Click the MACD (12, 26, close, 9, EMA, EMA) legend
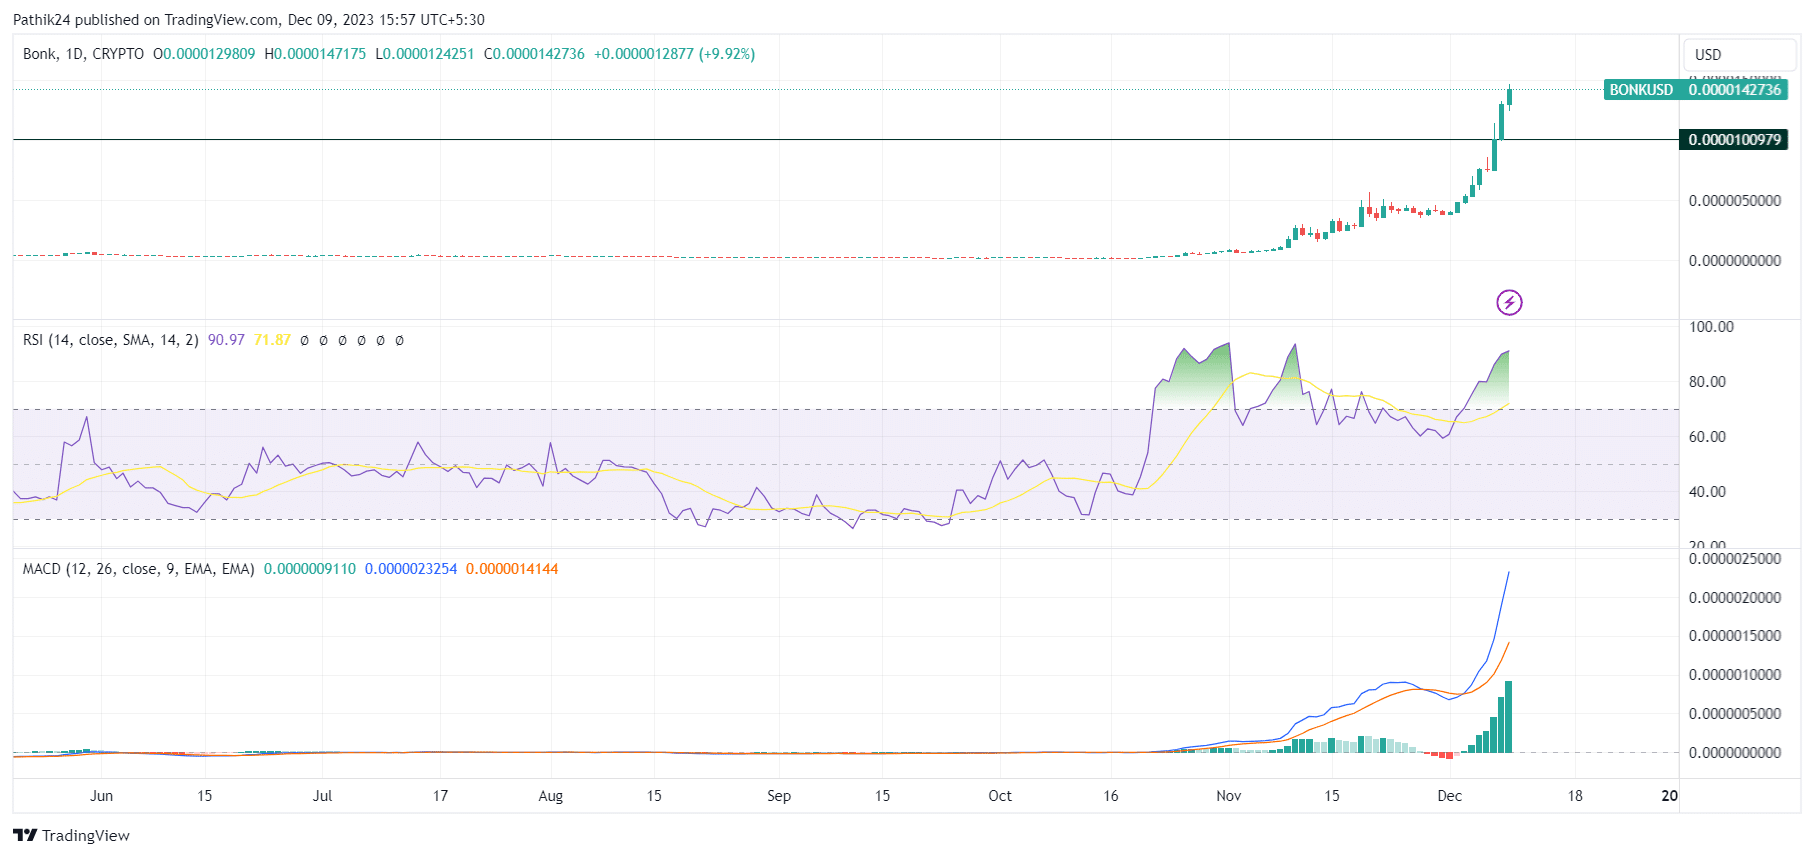 pos(138,569)
